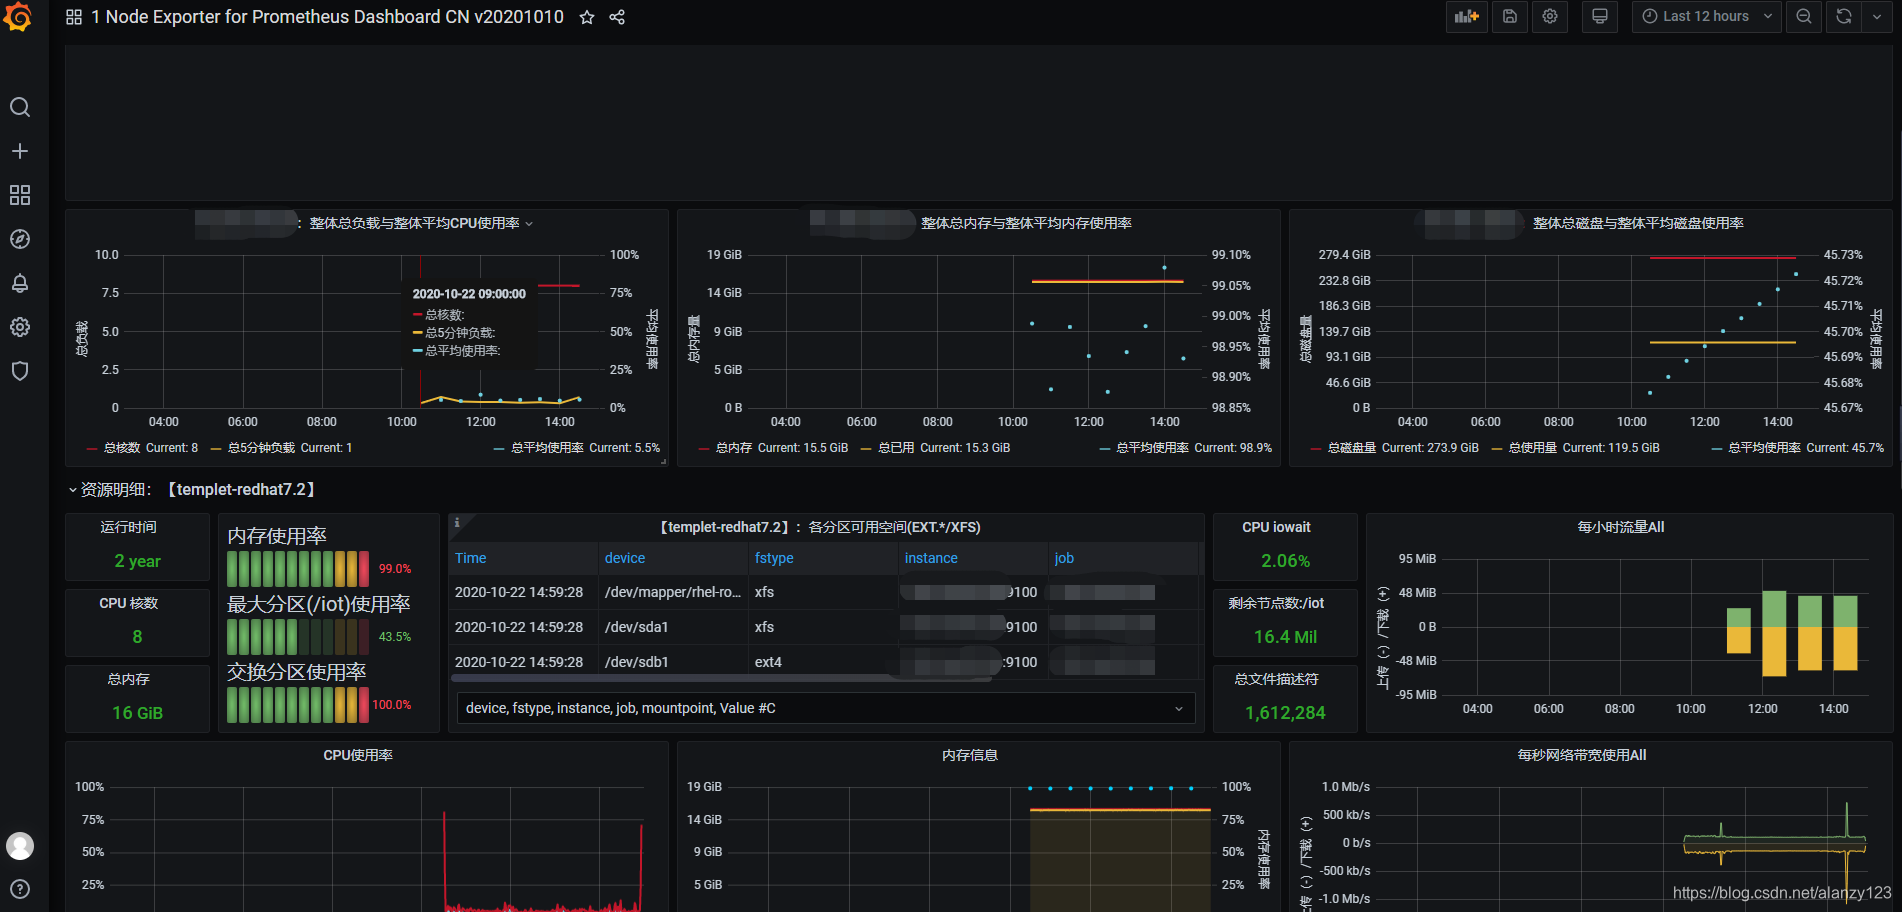Screen dimensions: 1902x912
Task: Open the dashboards grid icon beside the title
Action: click(74, 17)
